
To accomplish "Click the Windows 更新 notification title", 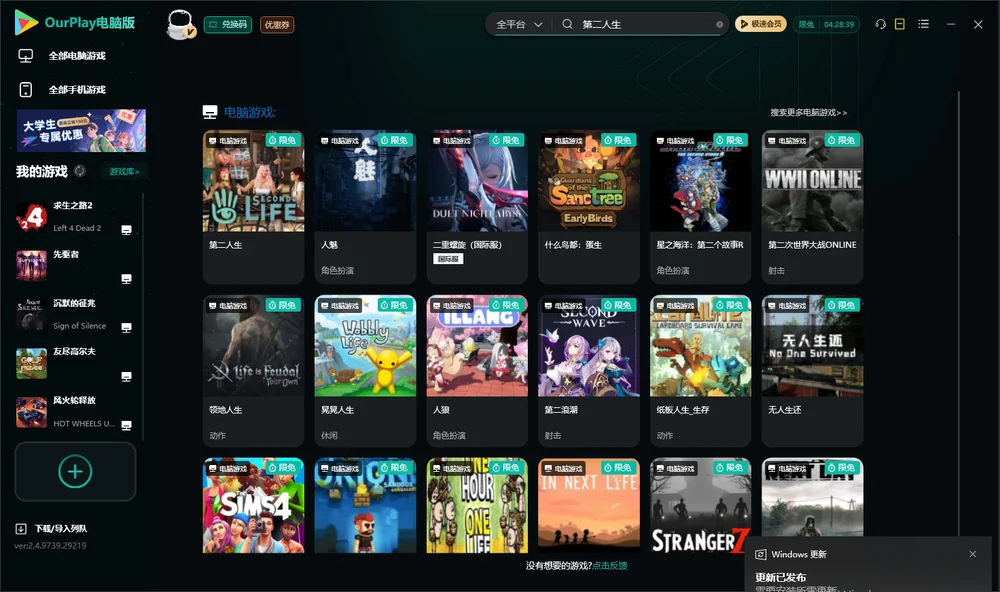I will (x=798, y=554).
